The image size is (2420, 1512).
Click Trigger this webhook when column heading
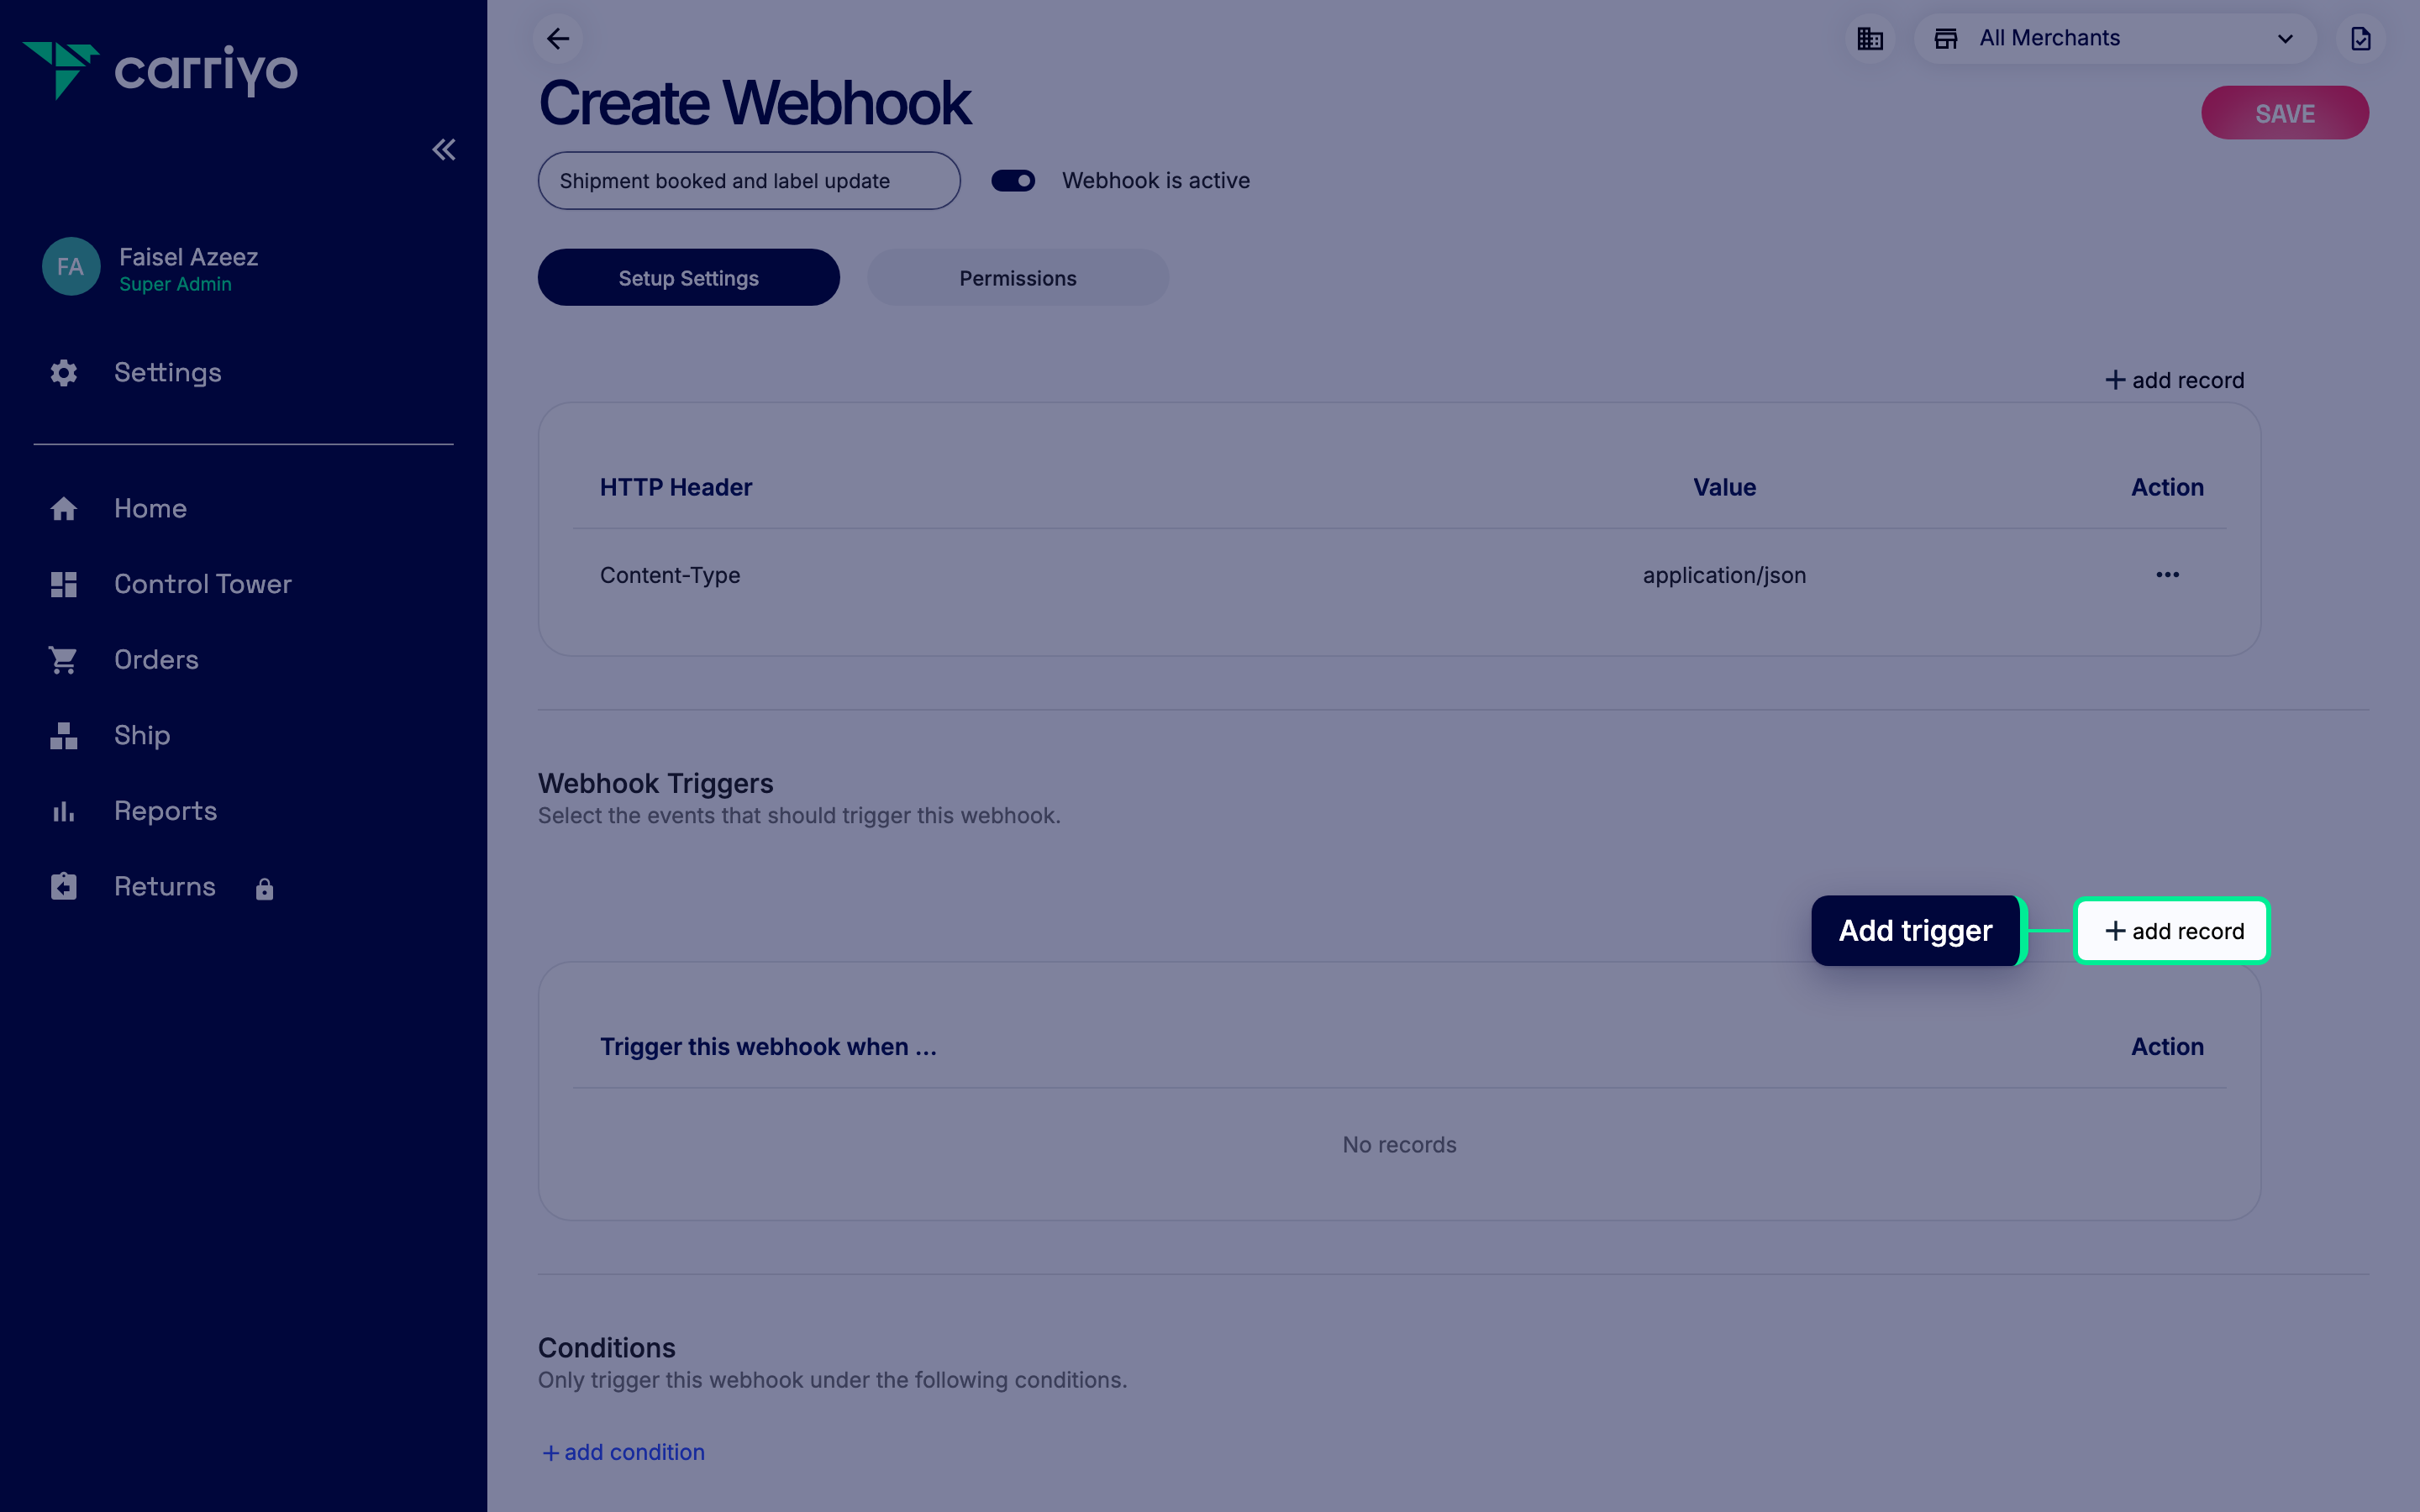(x=768, y=1047)
